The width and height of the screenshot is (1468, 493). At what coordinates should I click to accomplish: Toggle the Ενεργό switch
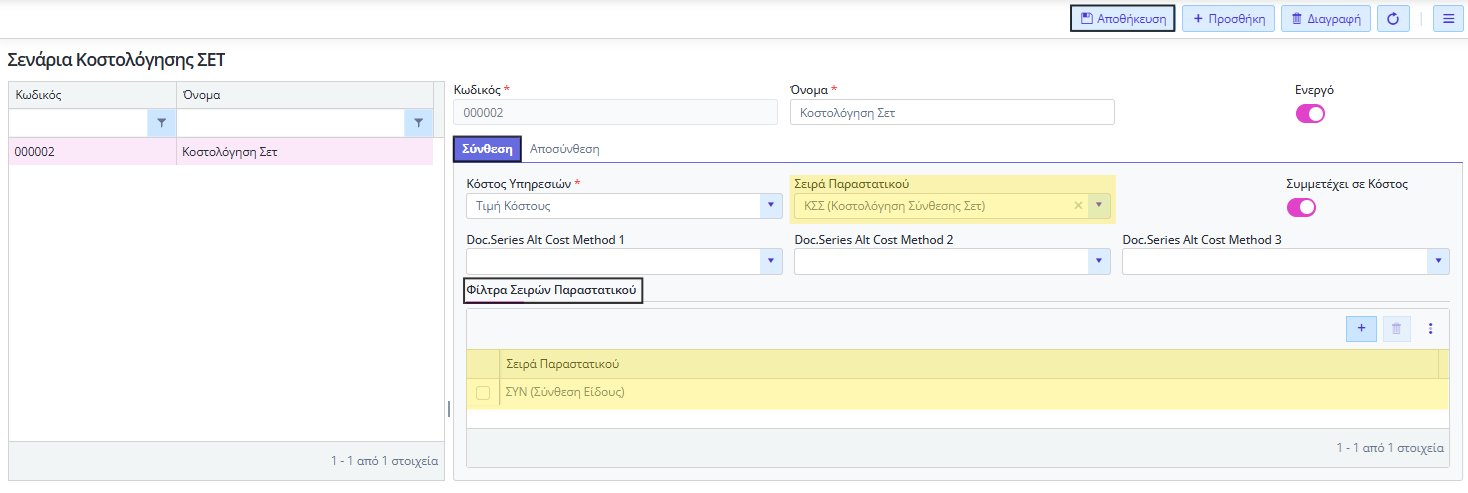click(x=1310, y=113)
